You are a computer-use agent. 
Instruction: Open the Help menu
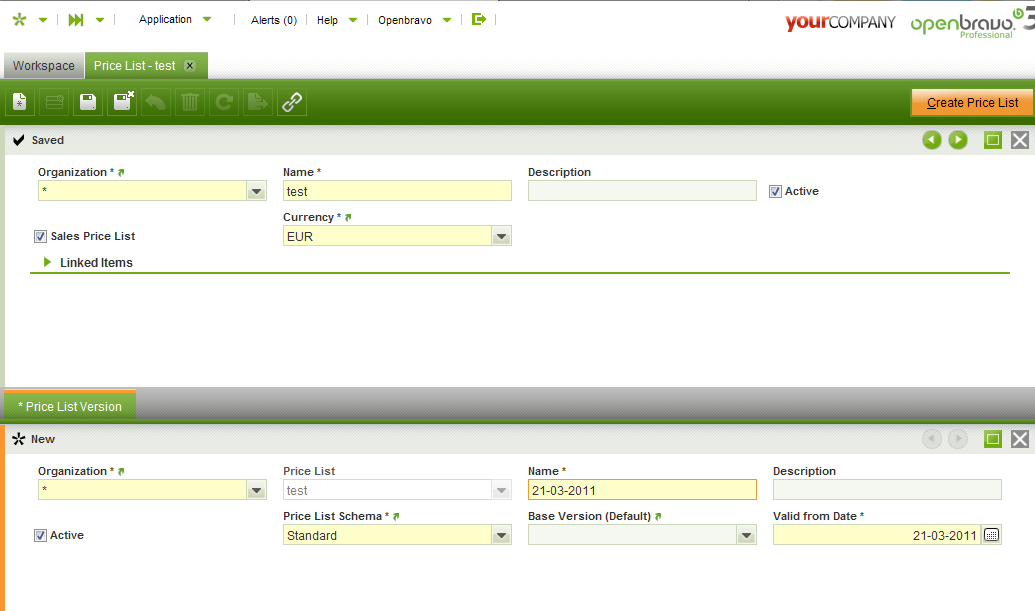pos(337,20)
